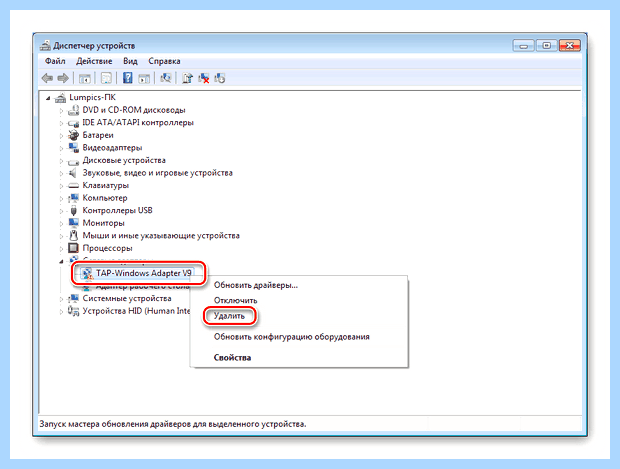Viewport: 620px width, 469px height.
Task: Select IDE ATA/ATAPI контроллеры label
Action: point(138,123)
